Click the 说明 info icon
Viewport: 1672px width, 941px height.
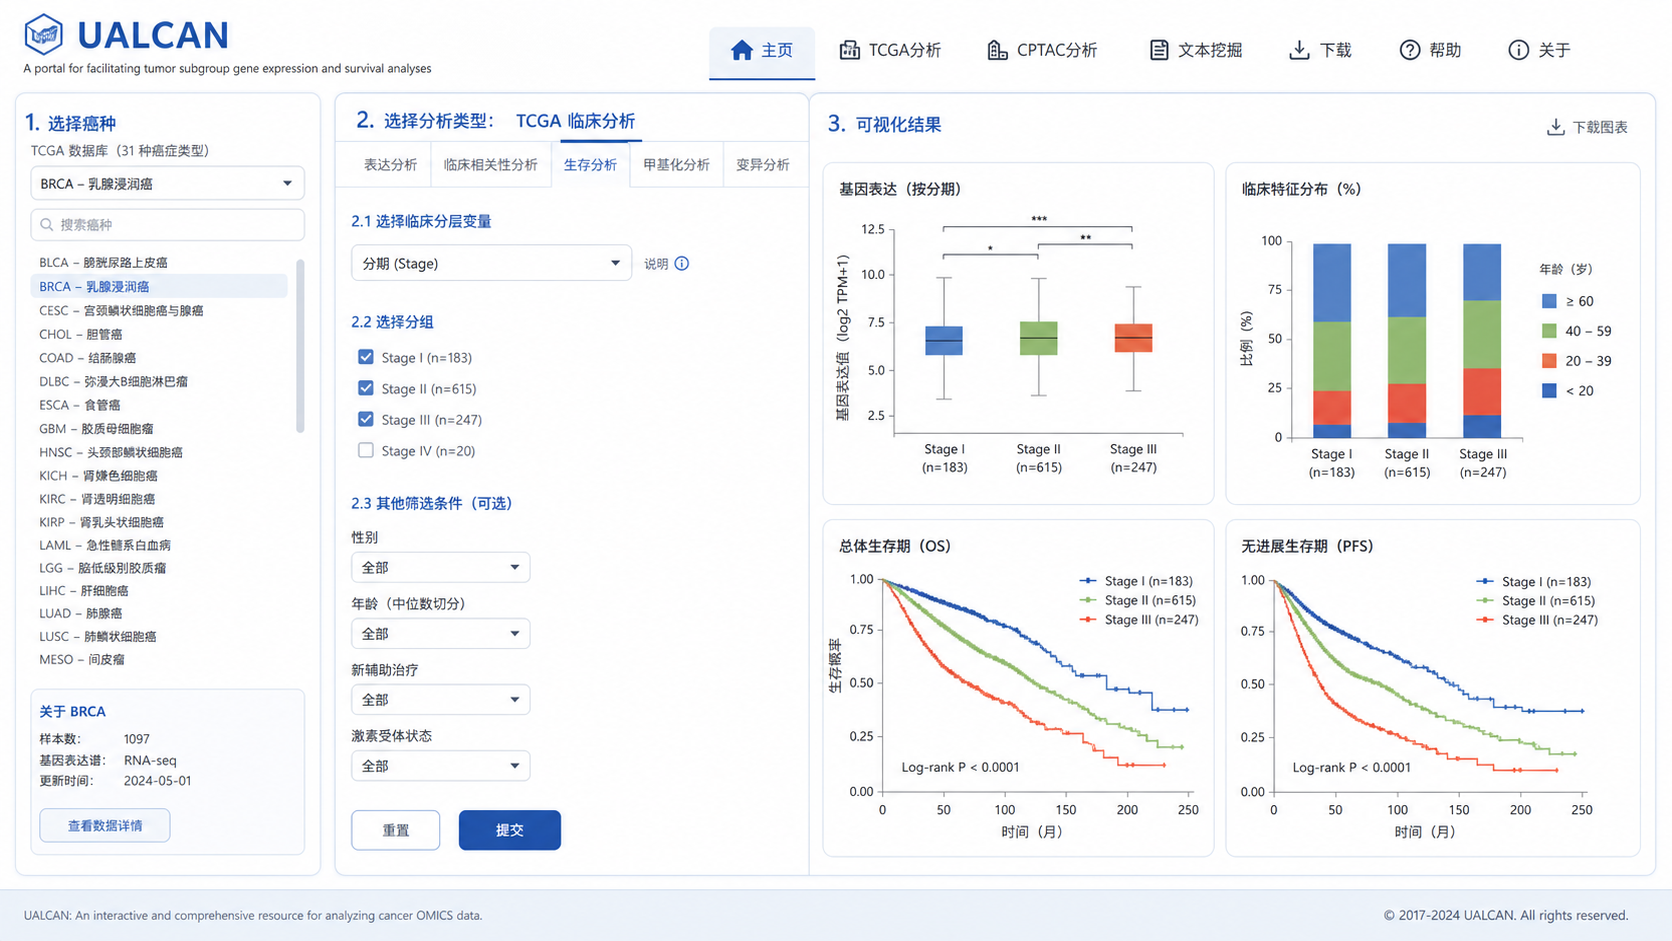[682, 264]
